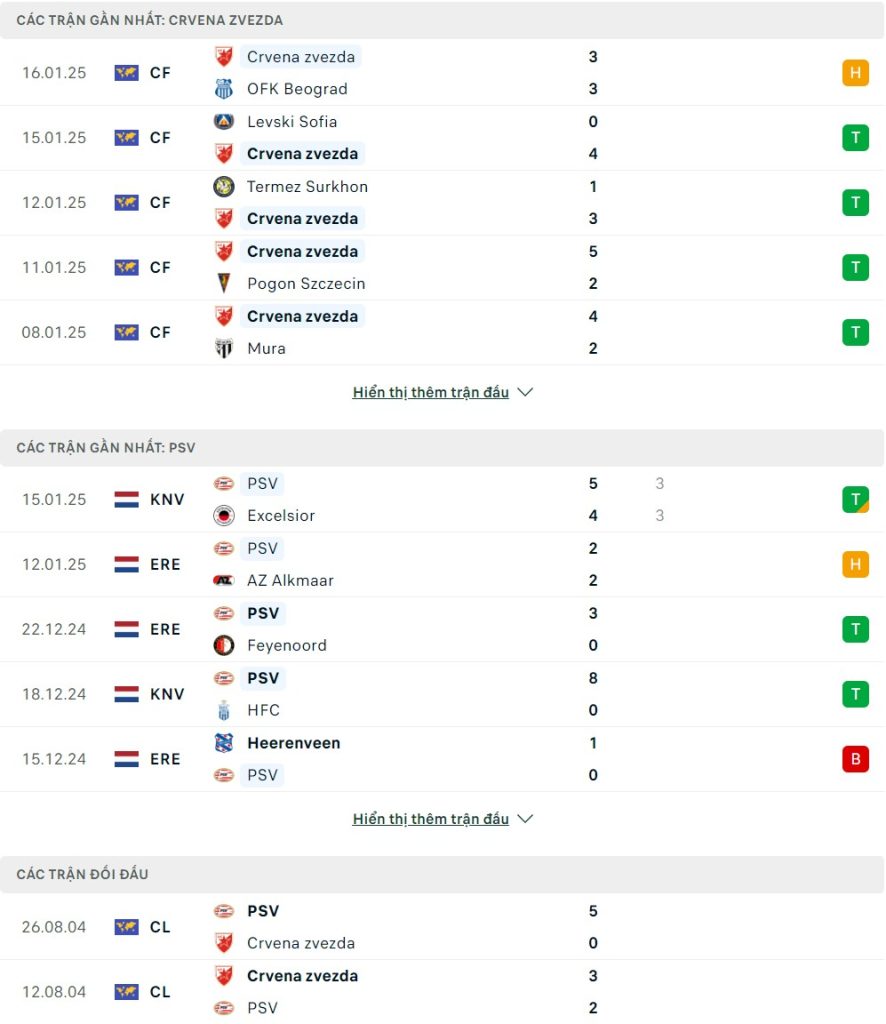The width and height of the screenshot is (886, 1024).
Task: Click the orange H draw badge for OFK Beograd match
Action: 855,72
